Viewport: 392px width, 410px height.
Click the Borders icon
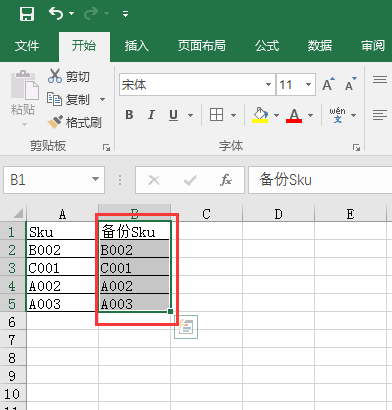click(217, 115)
